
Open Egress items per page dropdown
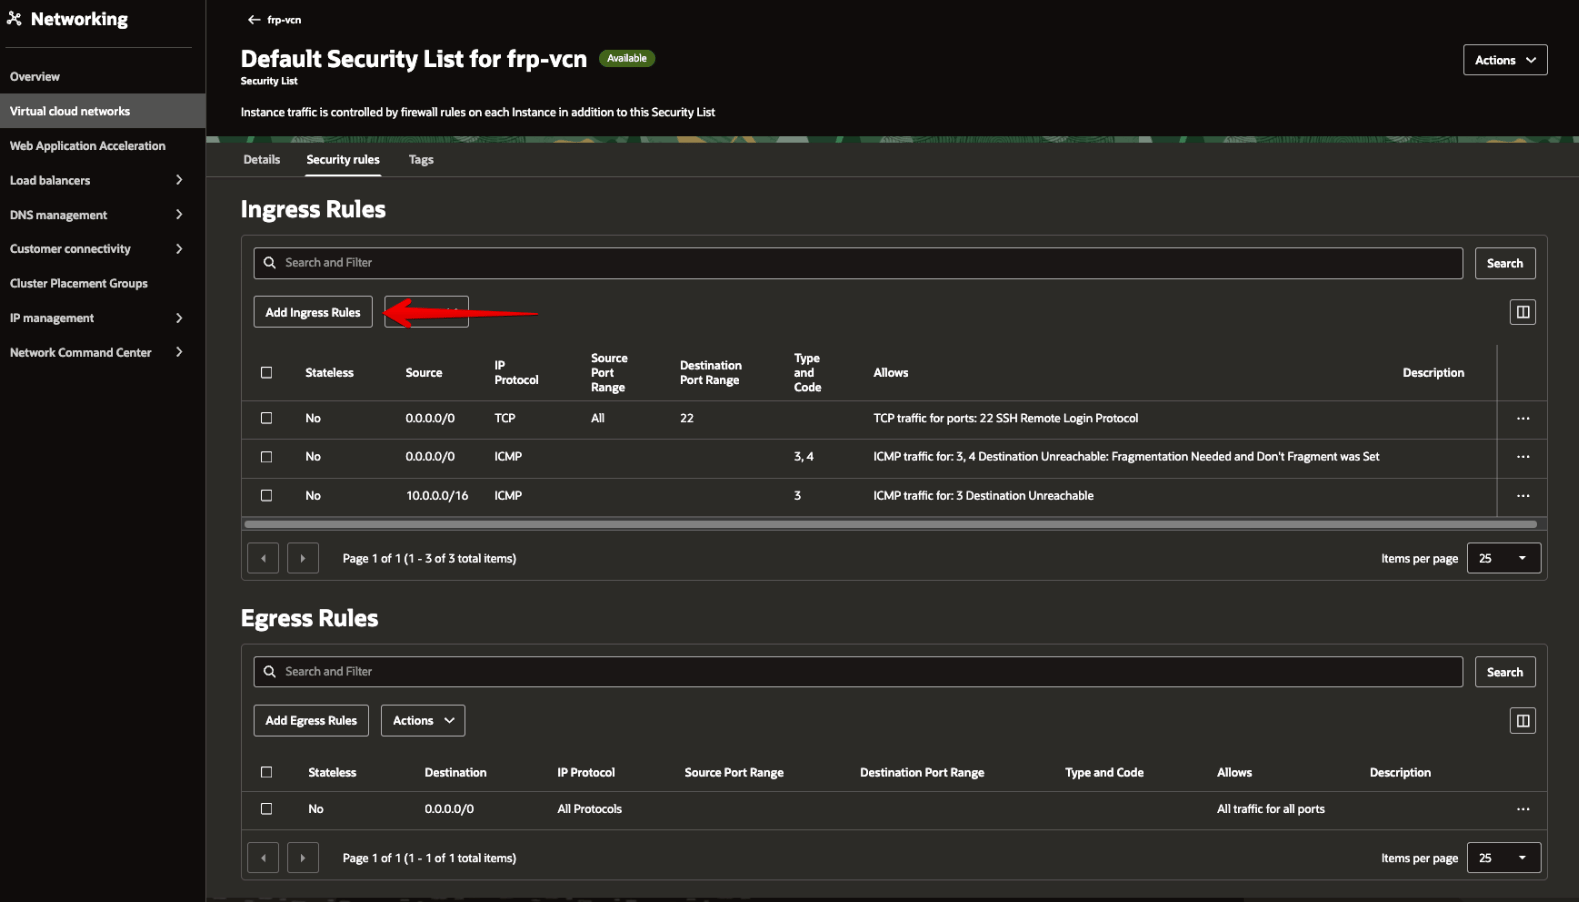click(1503, 858)
